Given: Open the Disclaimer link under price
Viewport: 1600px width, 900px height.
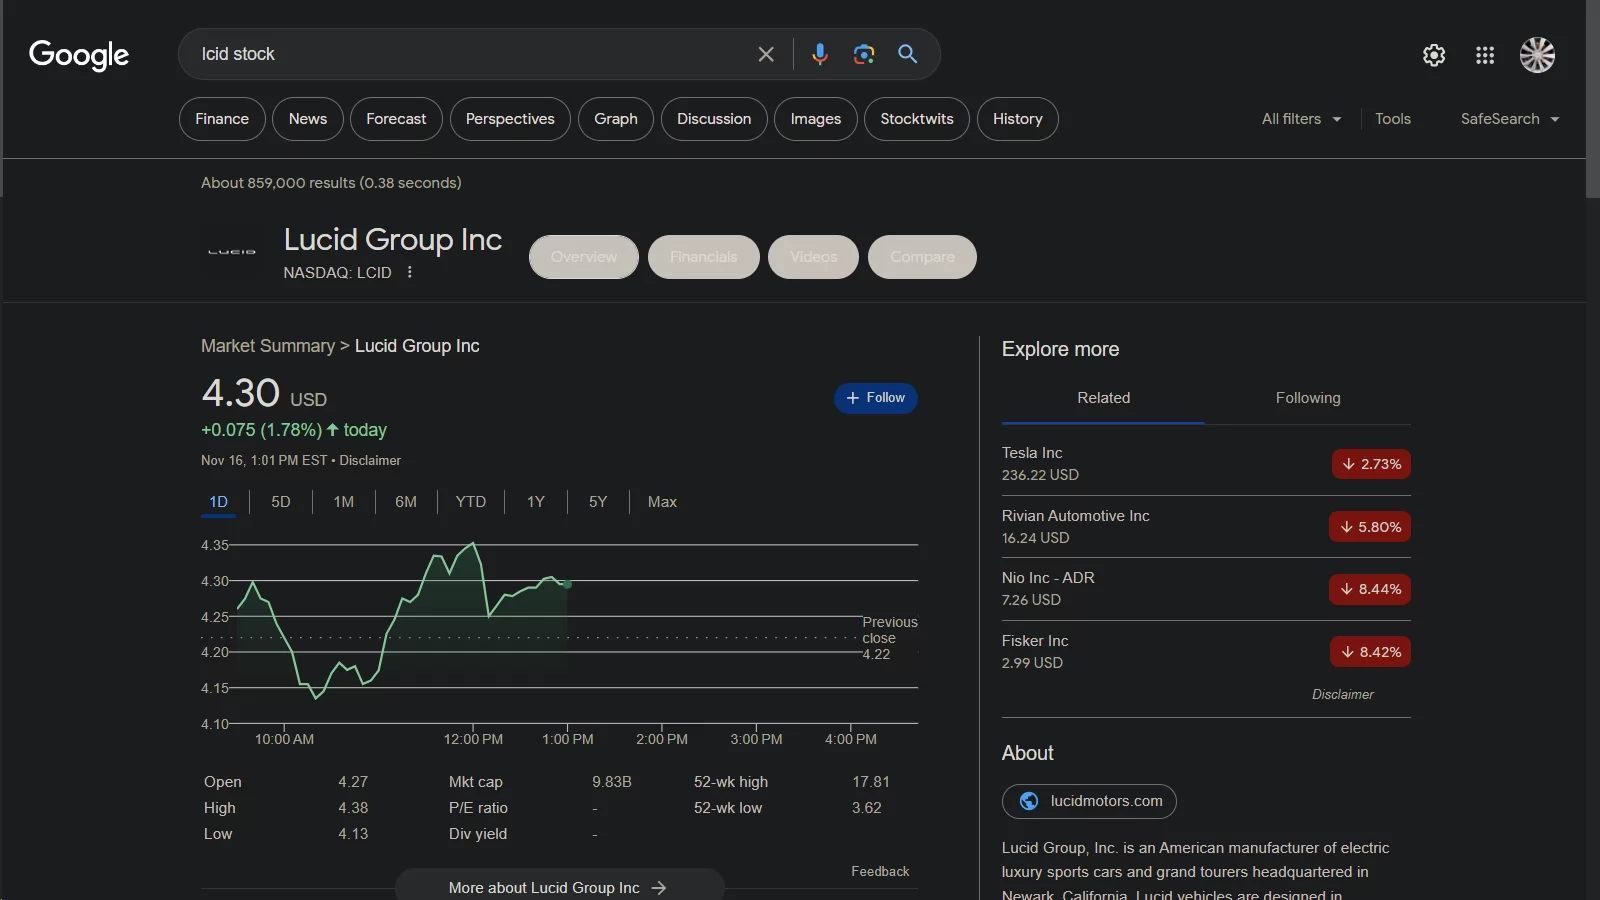Looking at the screenshot, I should [370, 461].
